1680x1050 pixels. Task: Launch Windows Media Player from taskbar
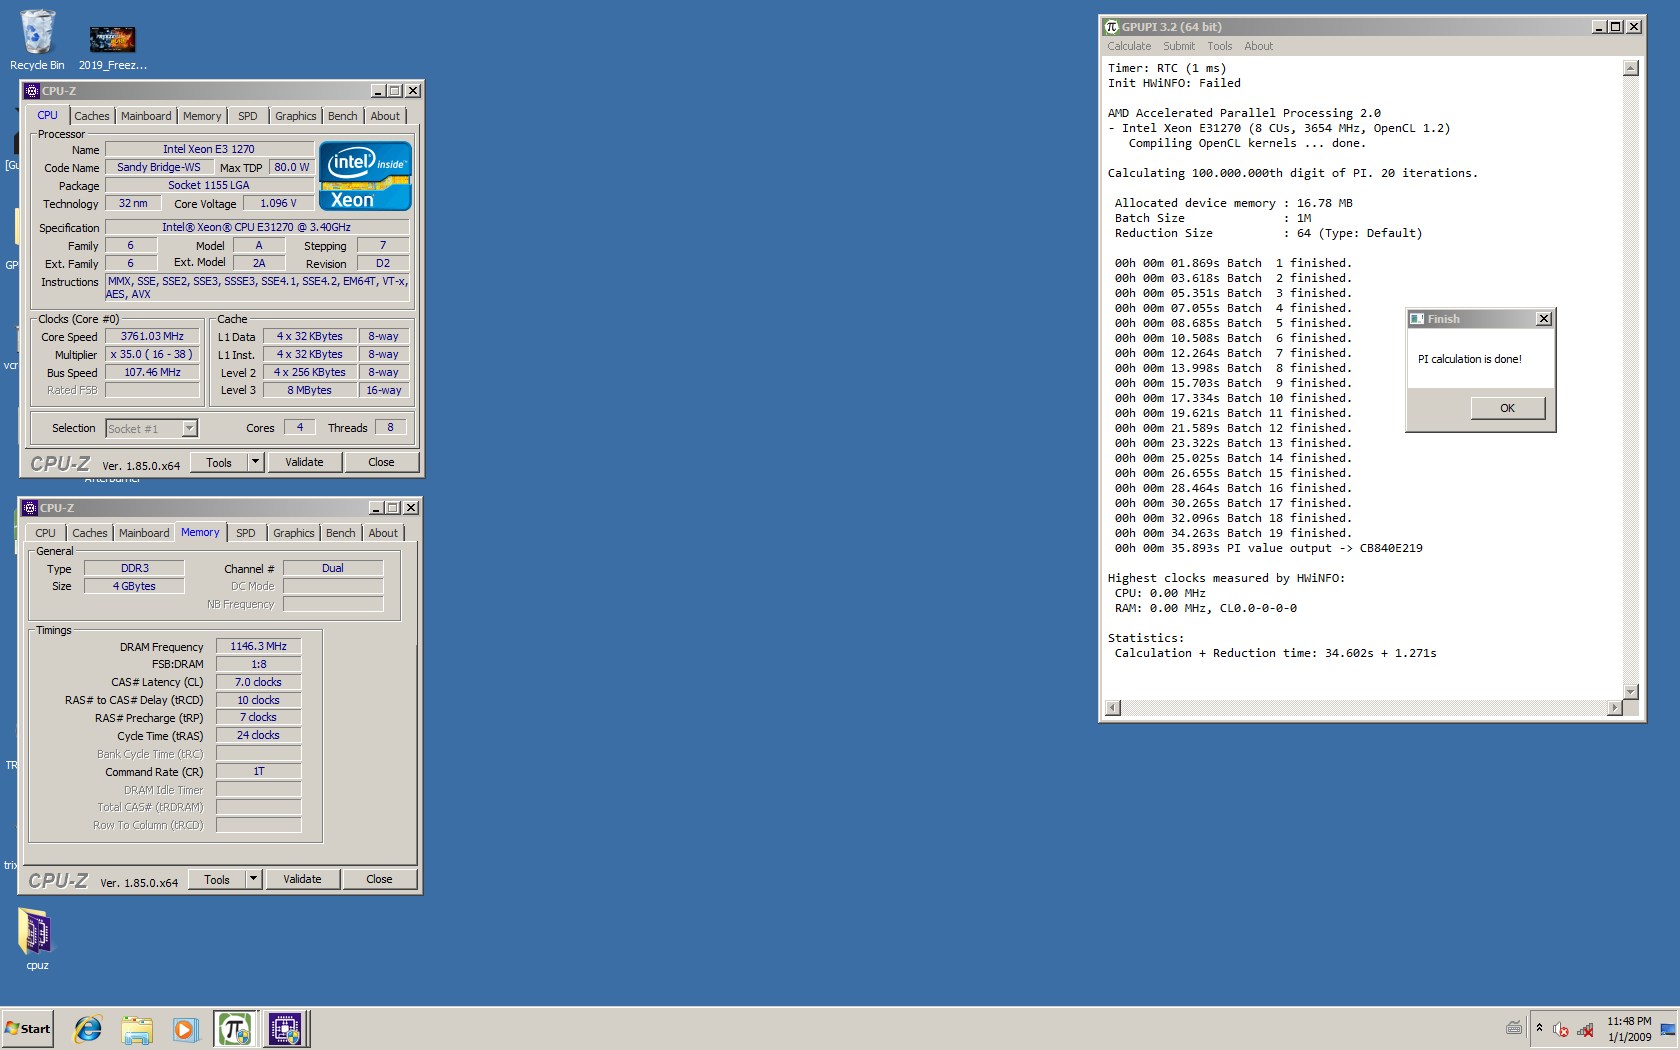coord(185,1028)
